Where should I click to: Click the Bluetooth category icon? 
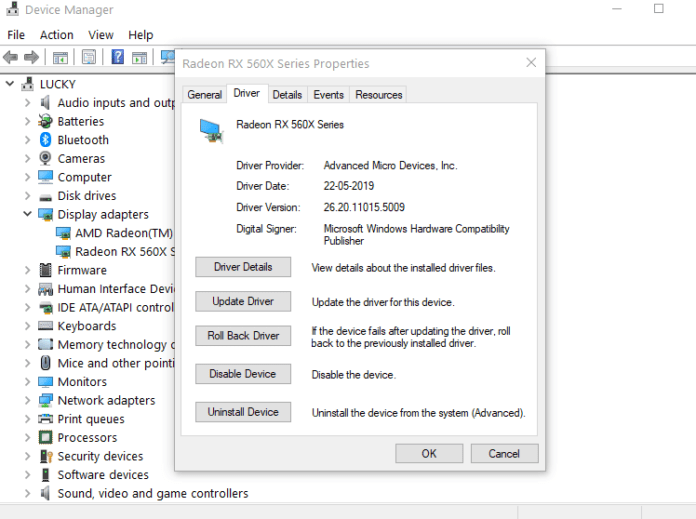tap(45, 140)
